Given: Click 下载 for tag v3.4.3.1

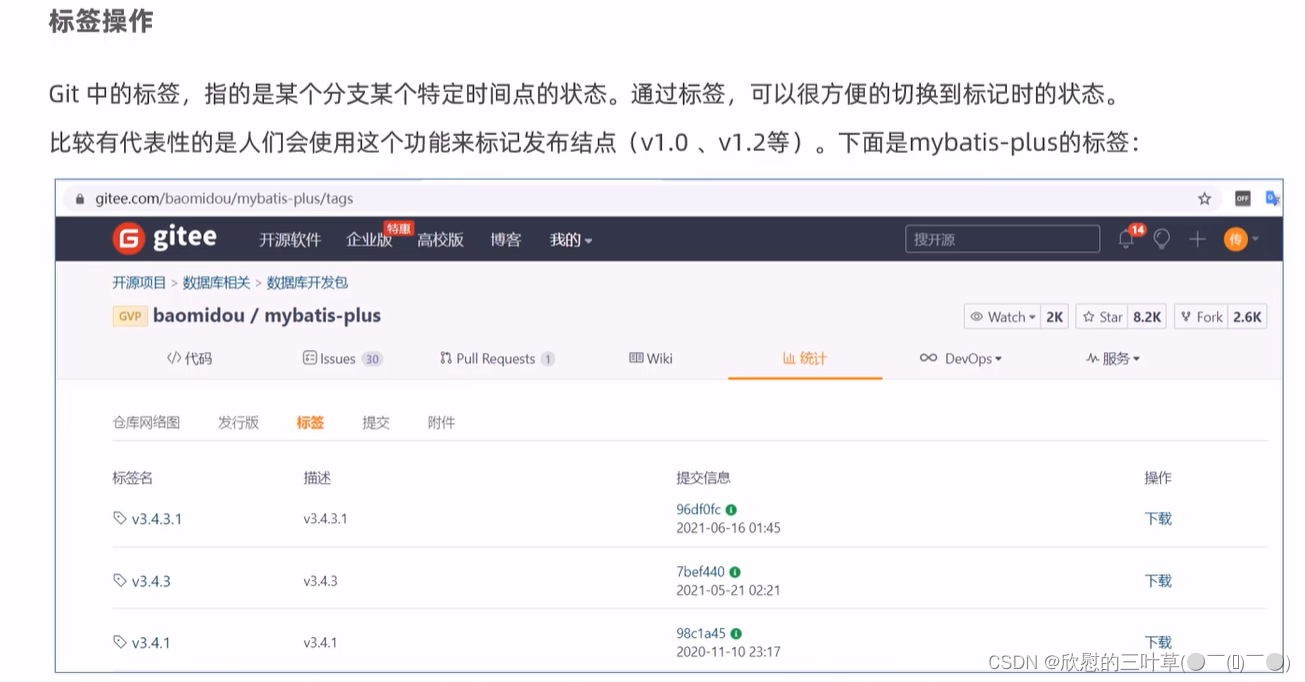Looking at the screenshot, I should [x=1158, y=519].
